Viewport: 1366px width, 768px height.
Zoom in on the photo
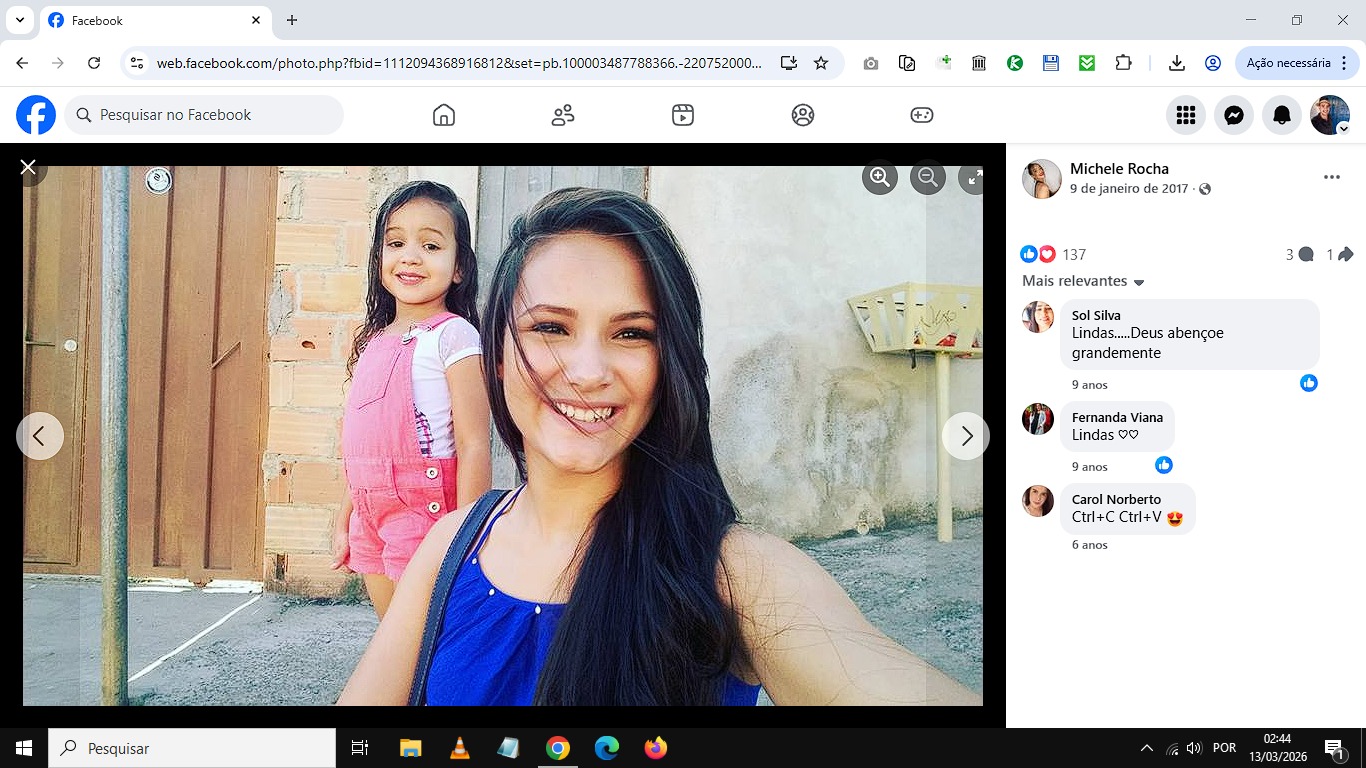880,177
